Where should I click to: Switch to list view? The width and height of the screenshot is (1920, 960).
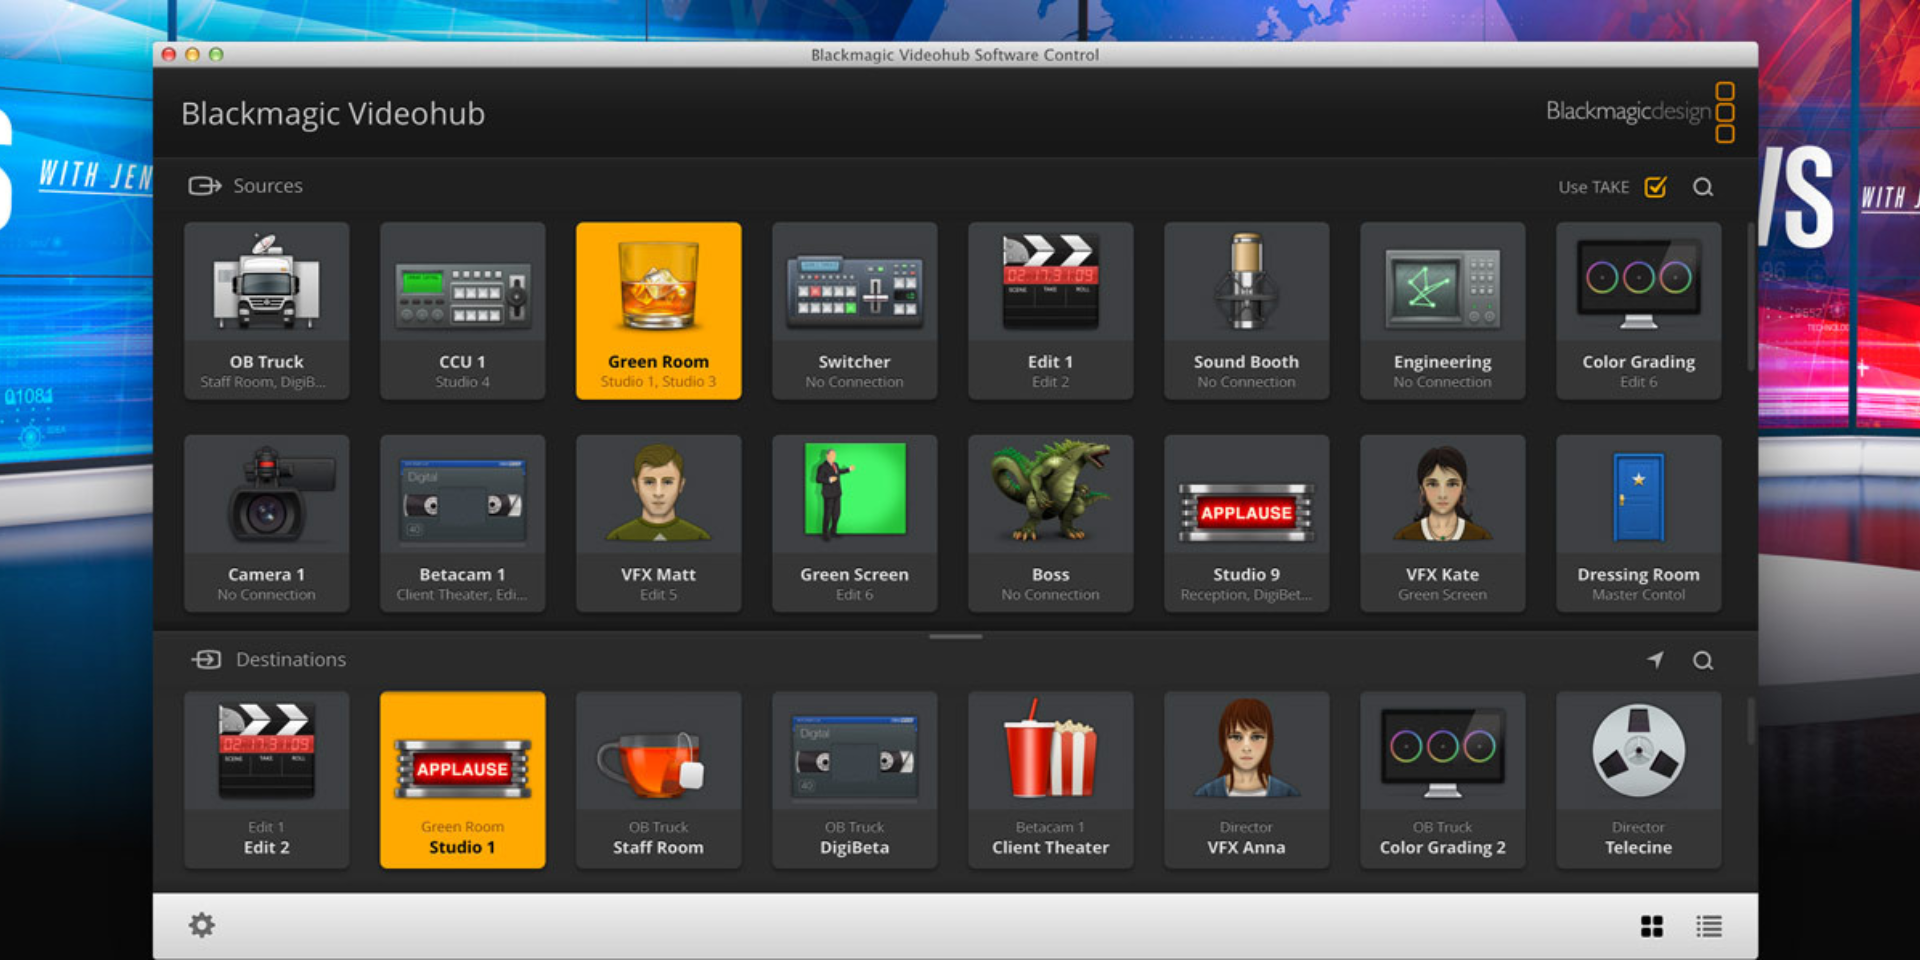pyautogui.click(x=1709, y=927)
